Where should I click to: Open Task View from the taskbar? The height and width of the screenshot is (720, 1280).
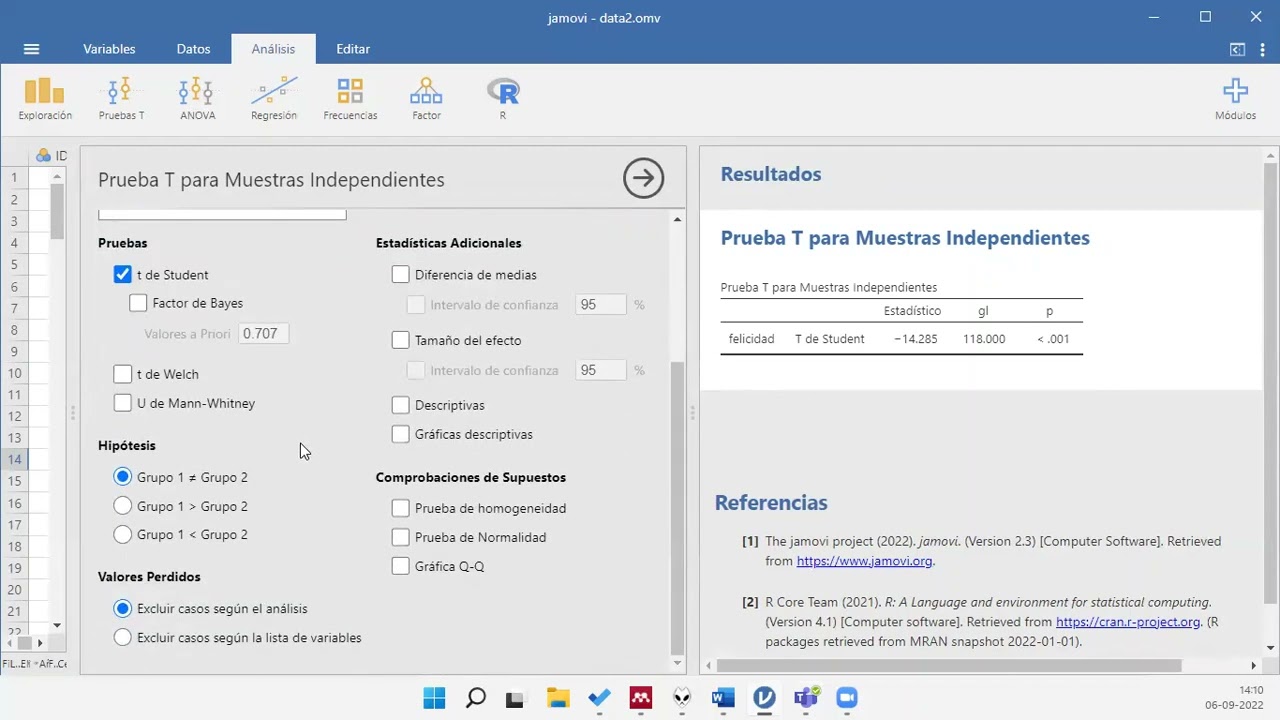[x=515, y=698]
